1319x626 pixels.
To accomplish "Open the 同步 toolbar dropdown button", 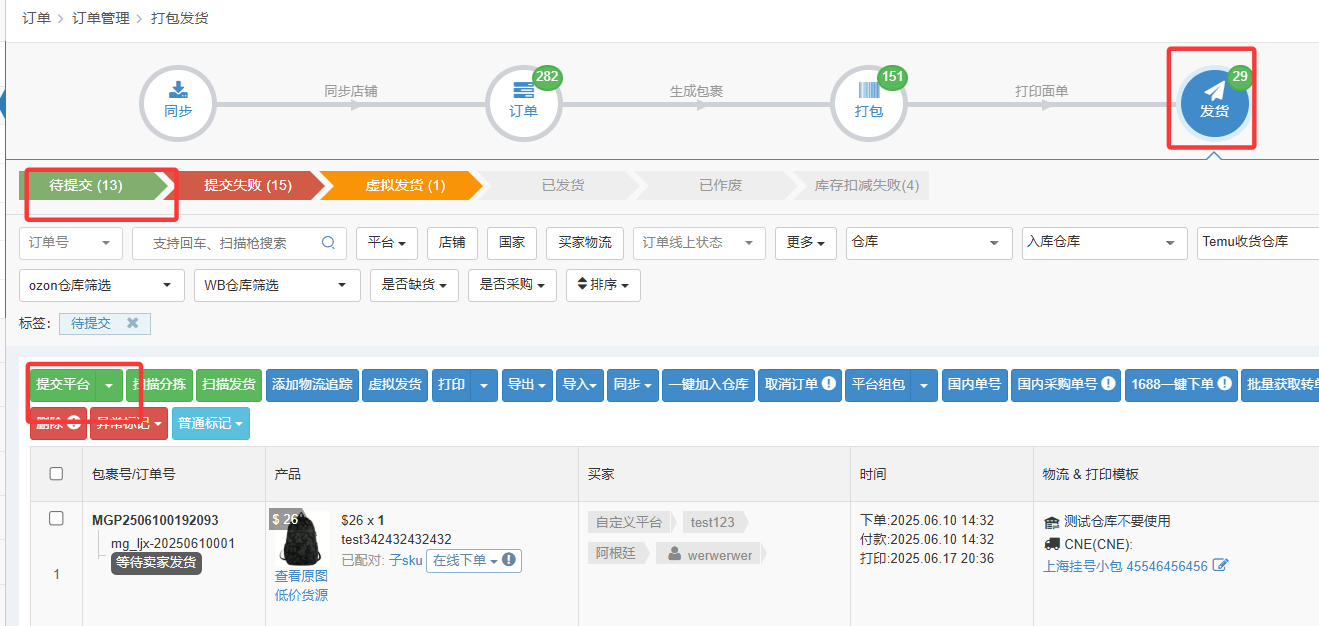I will [632, 385].
